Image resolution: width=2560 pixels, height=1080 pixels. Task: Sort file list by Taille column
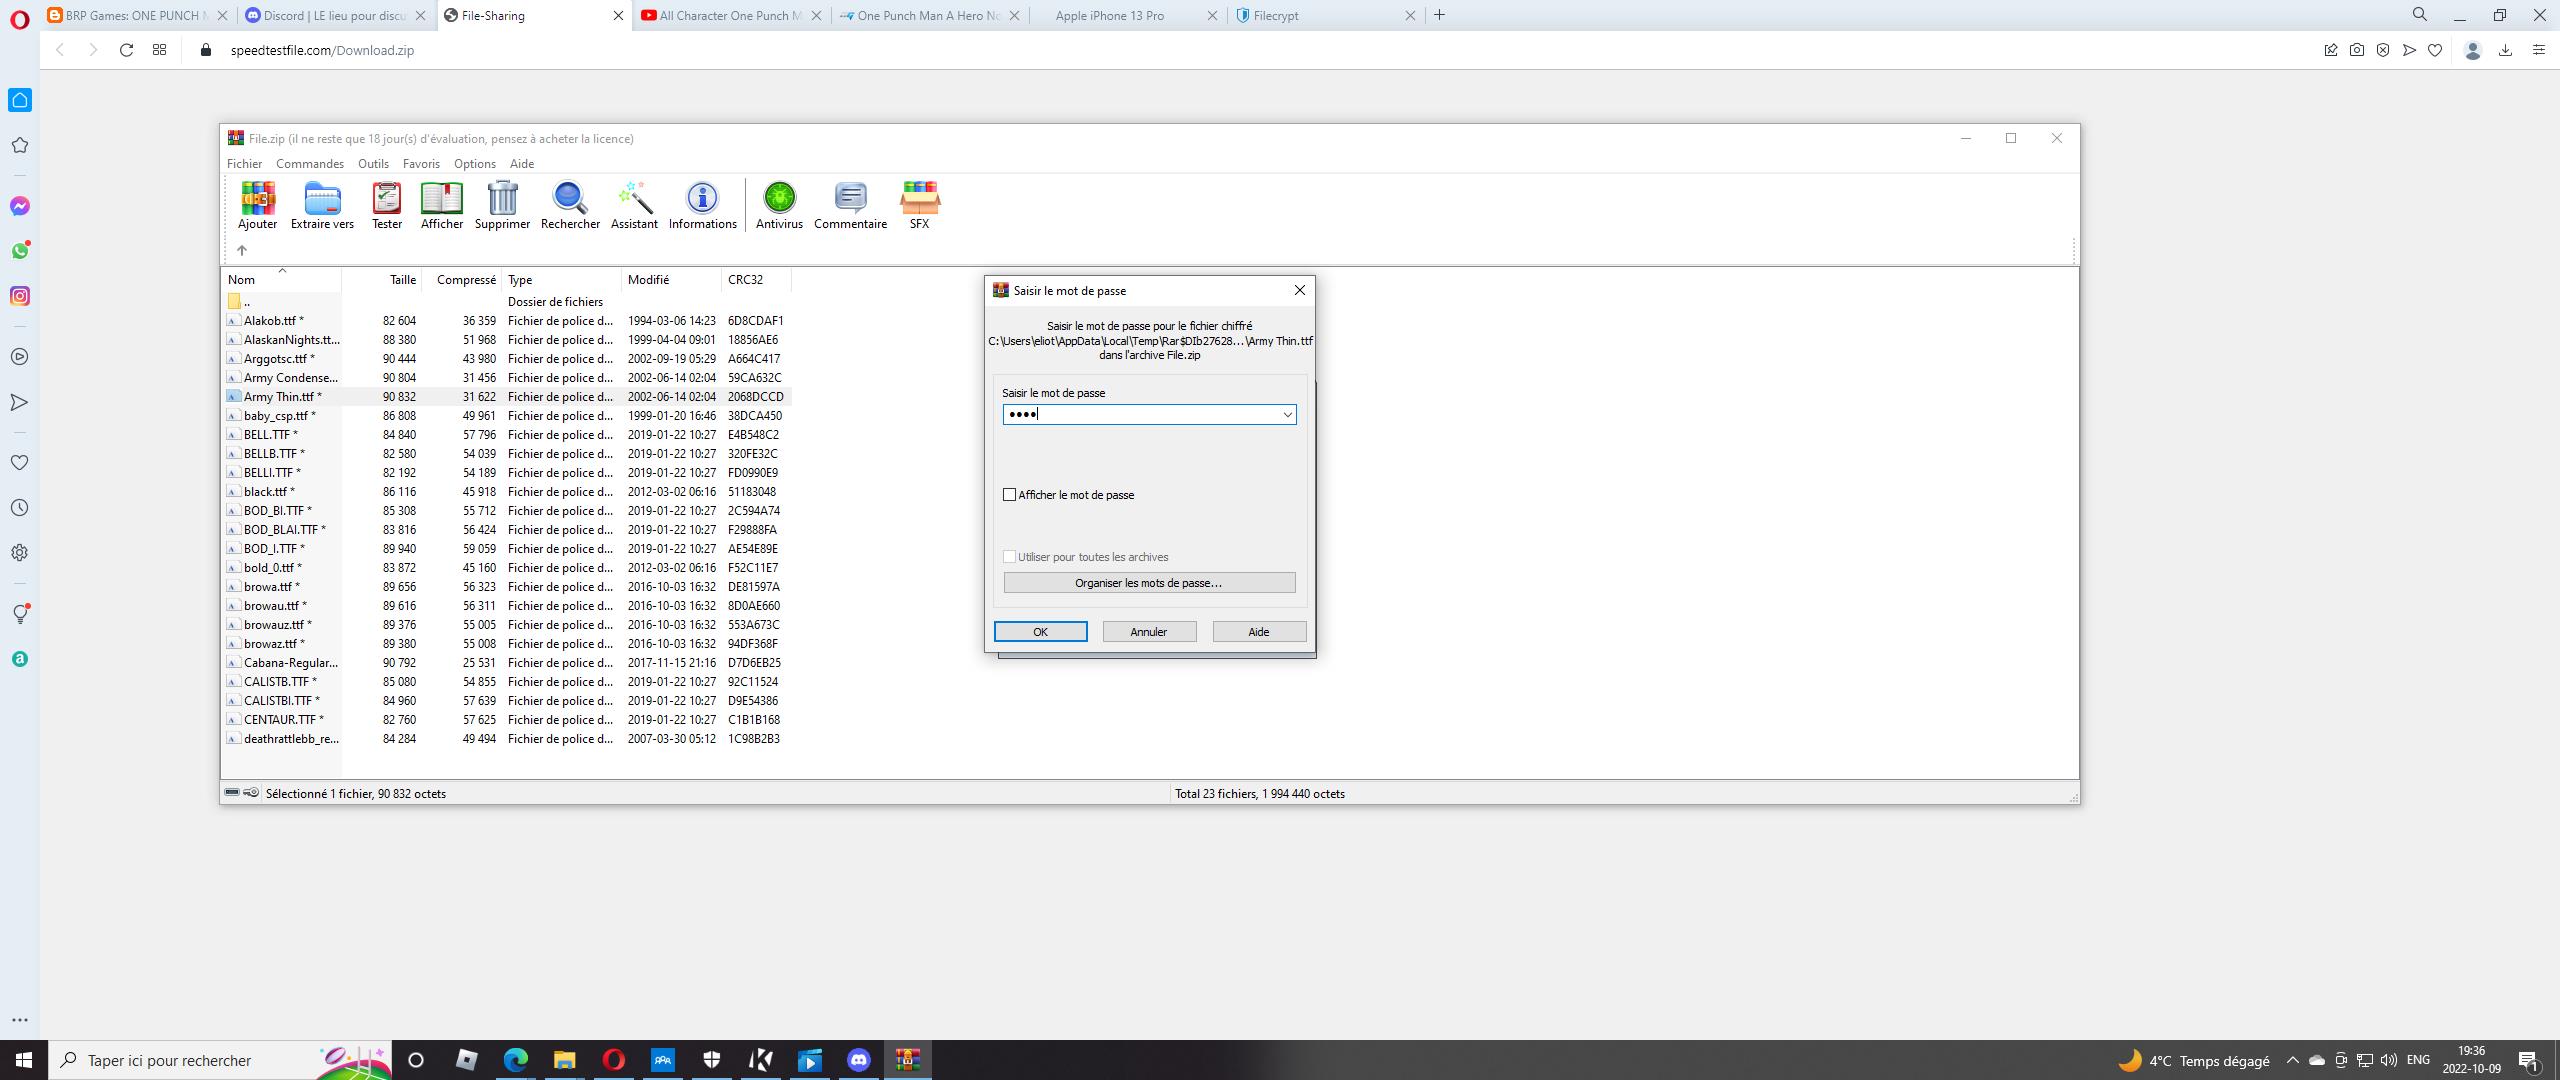402,280
